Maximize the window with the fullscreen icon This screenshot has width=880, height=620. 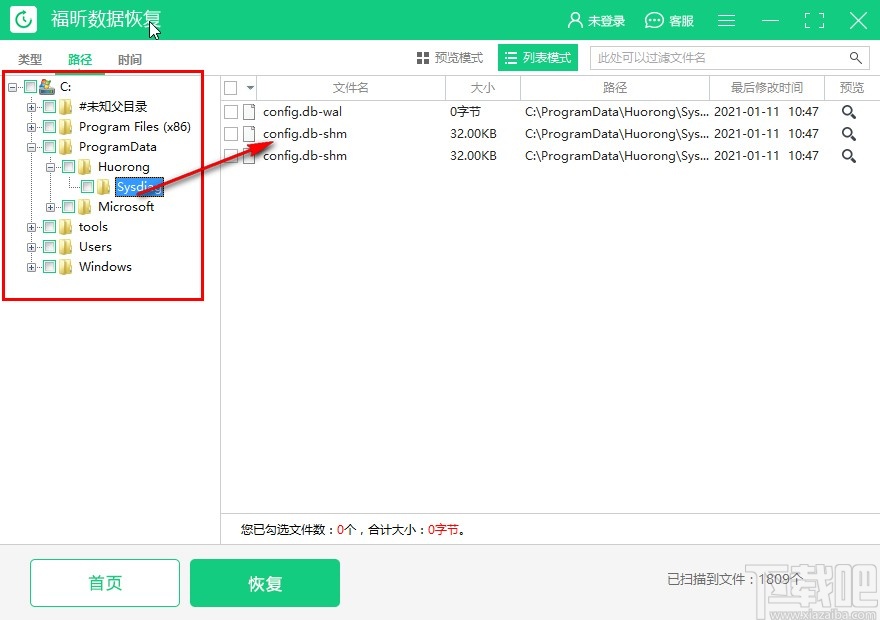pos(814,21)
